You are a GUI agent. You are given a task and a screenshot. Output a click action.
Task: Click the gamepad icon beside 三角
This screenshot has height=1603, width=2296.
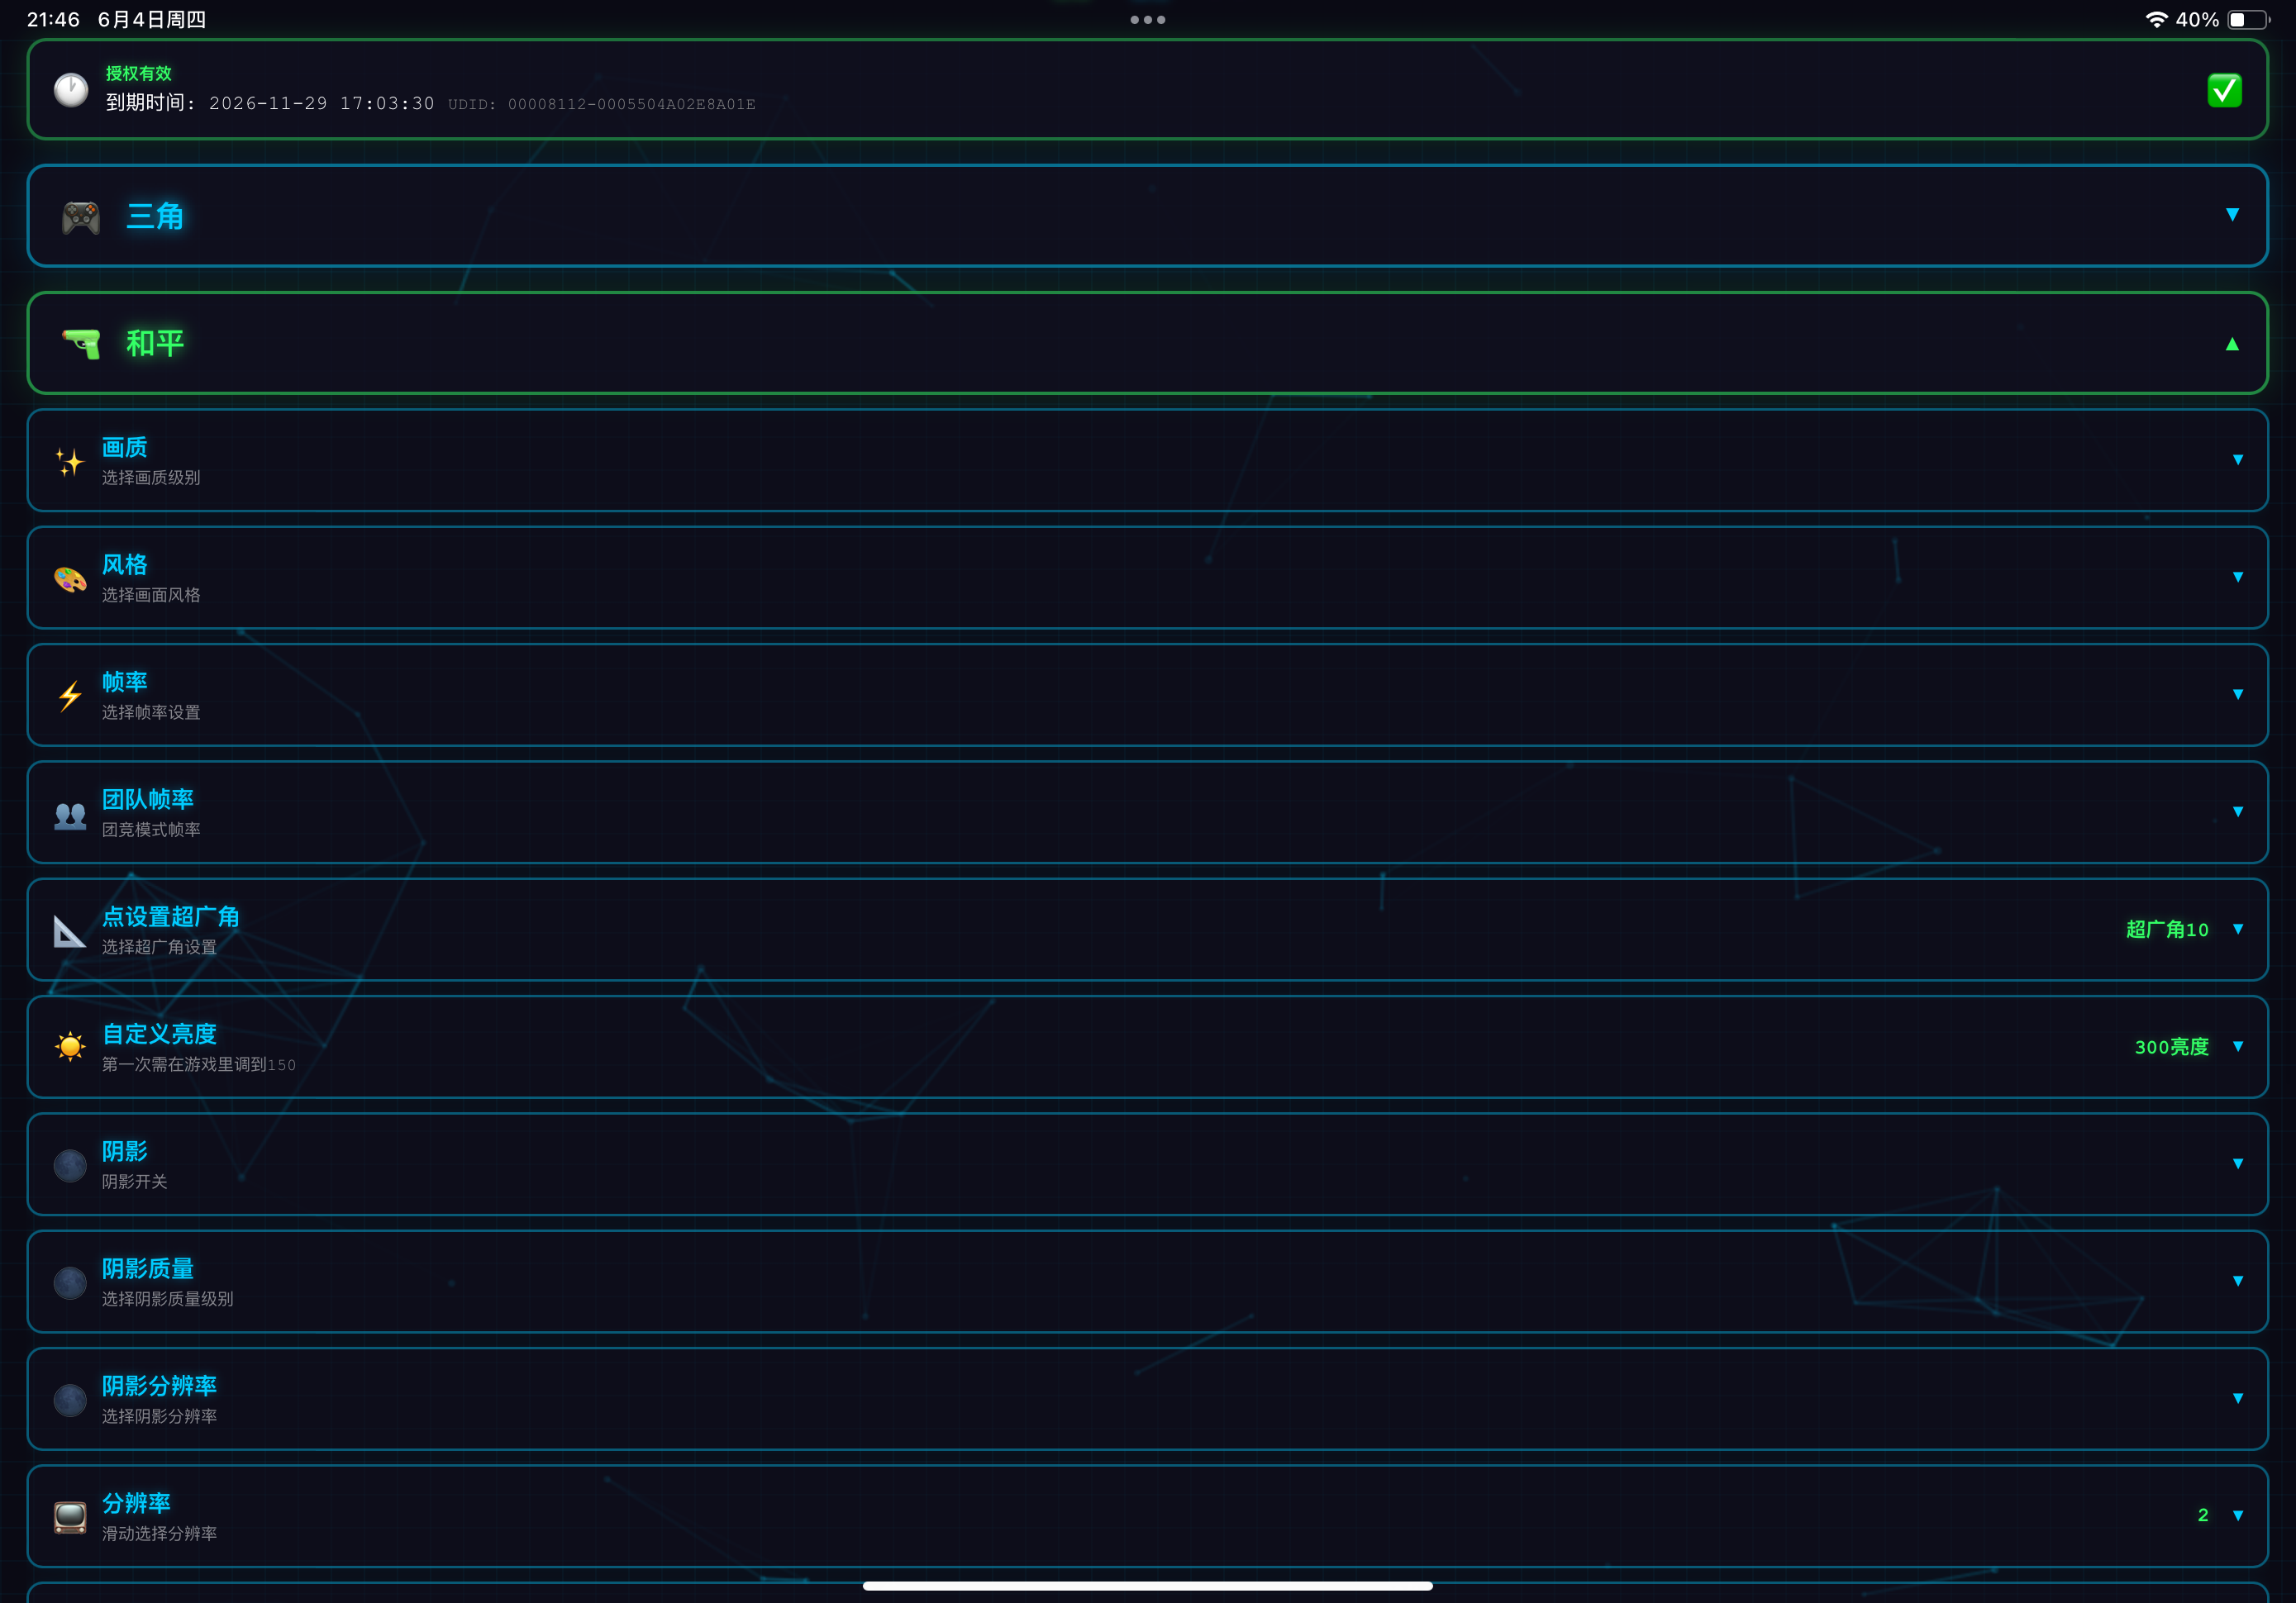pos(81,217)
